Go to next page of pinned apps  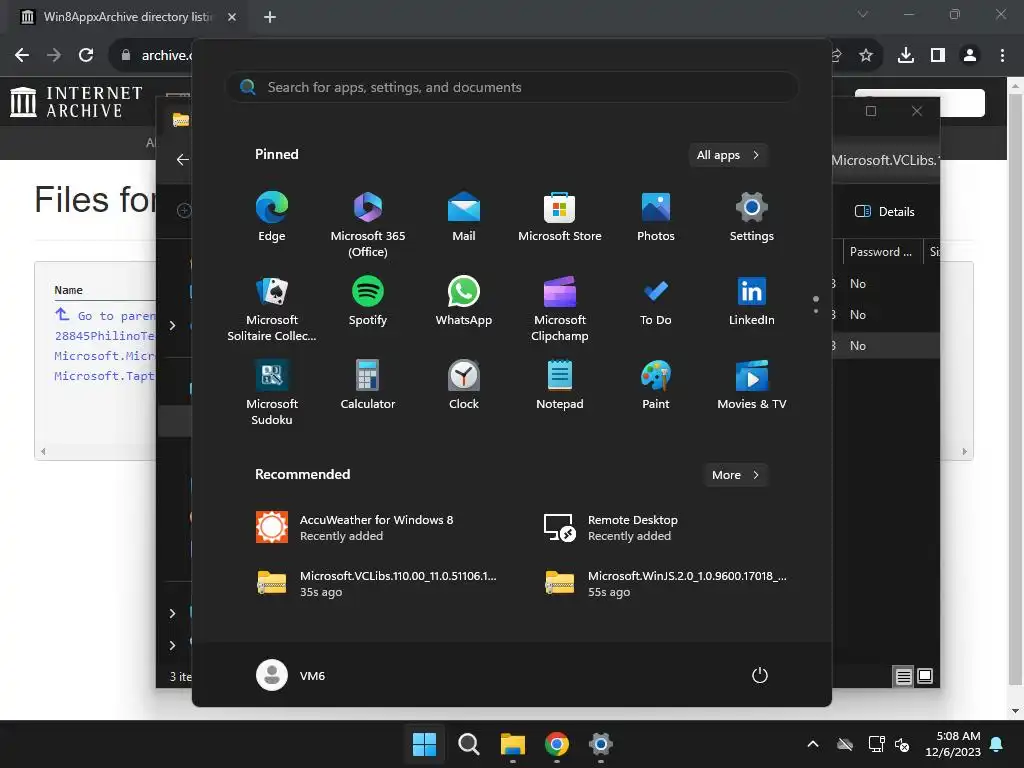816,311
